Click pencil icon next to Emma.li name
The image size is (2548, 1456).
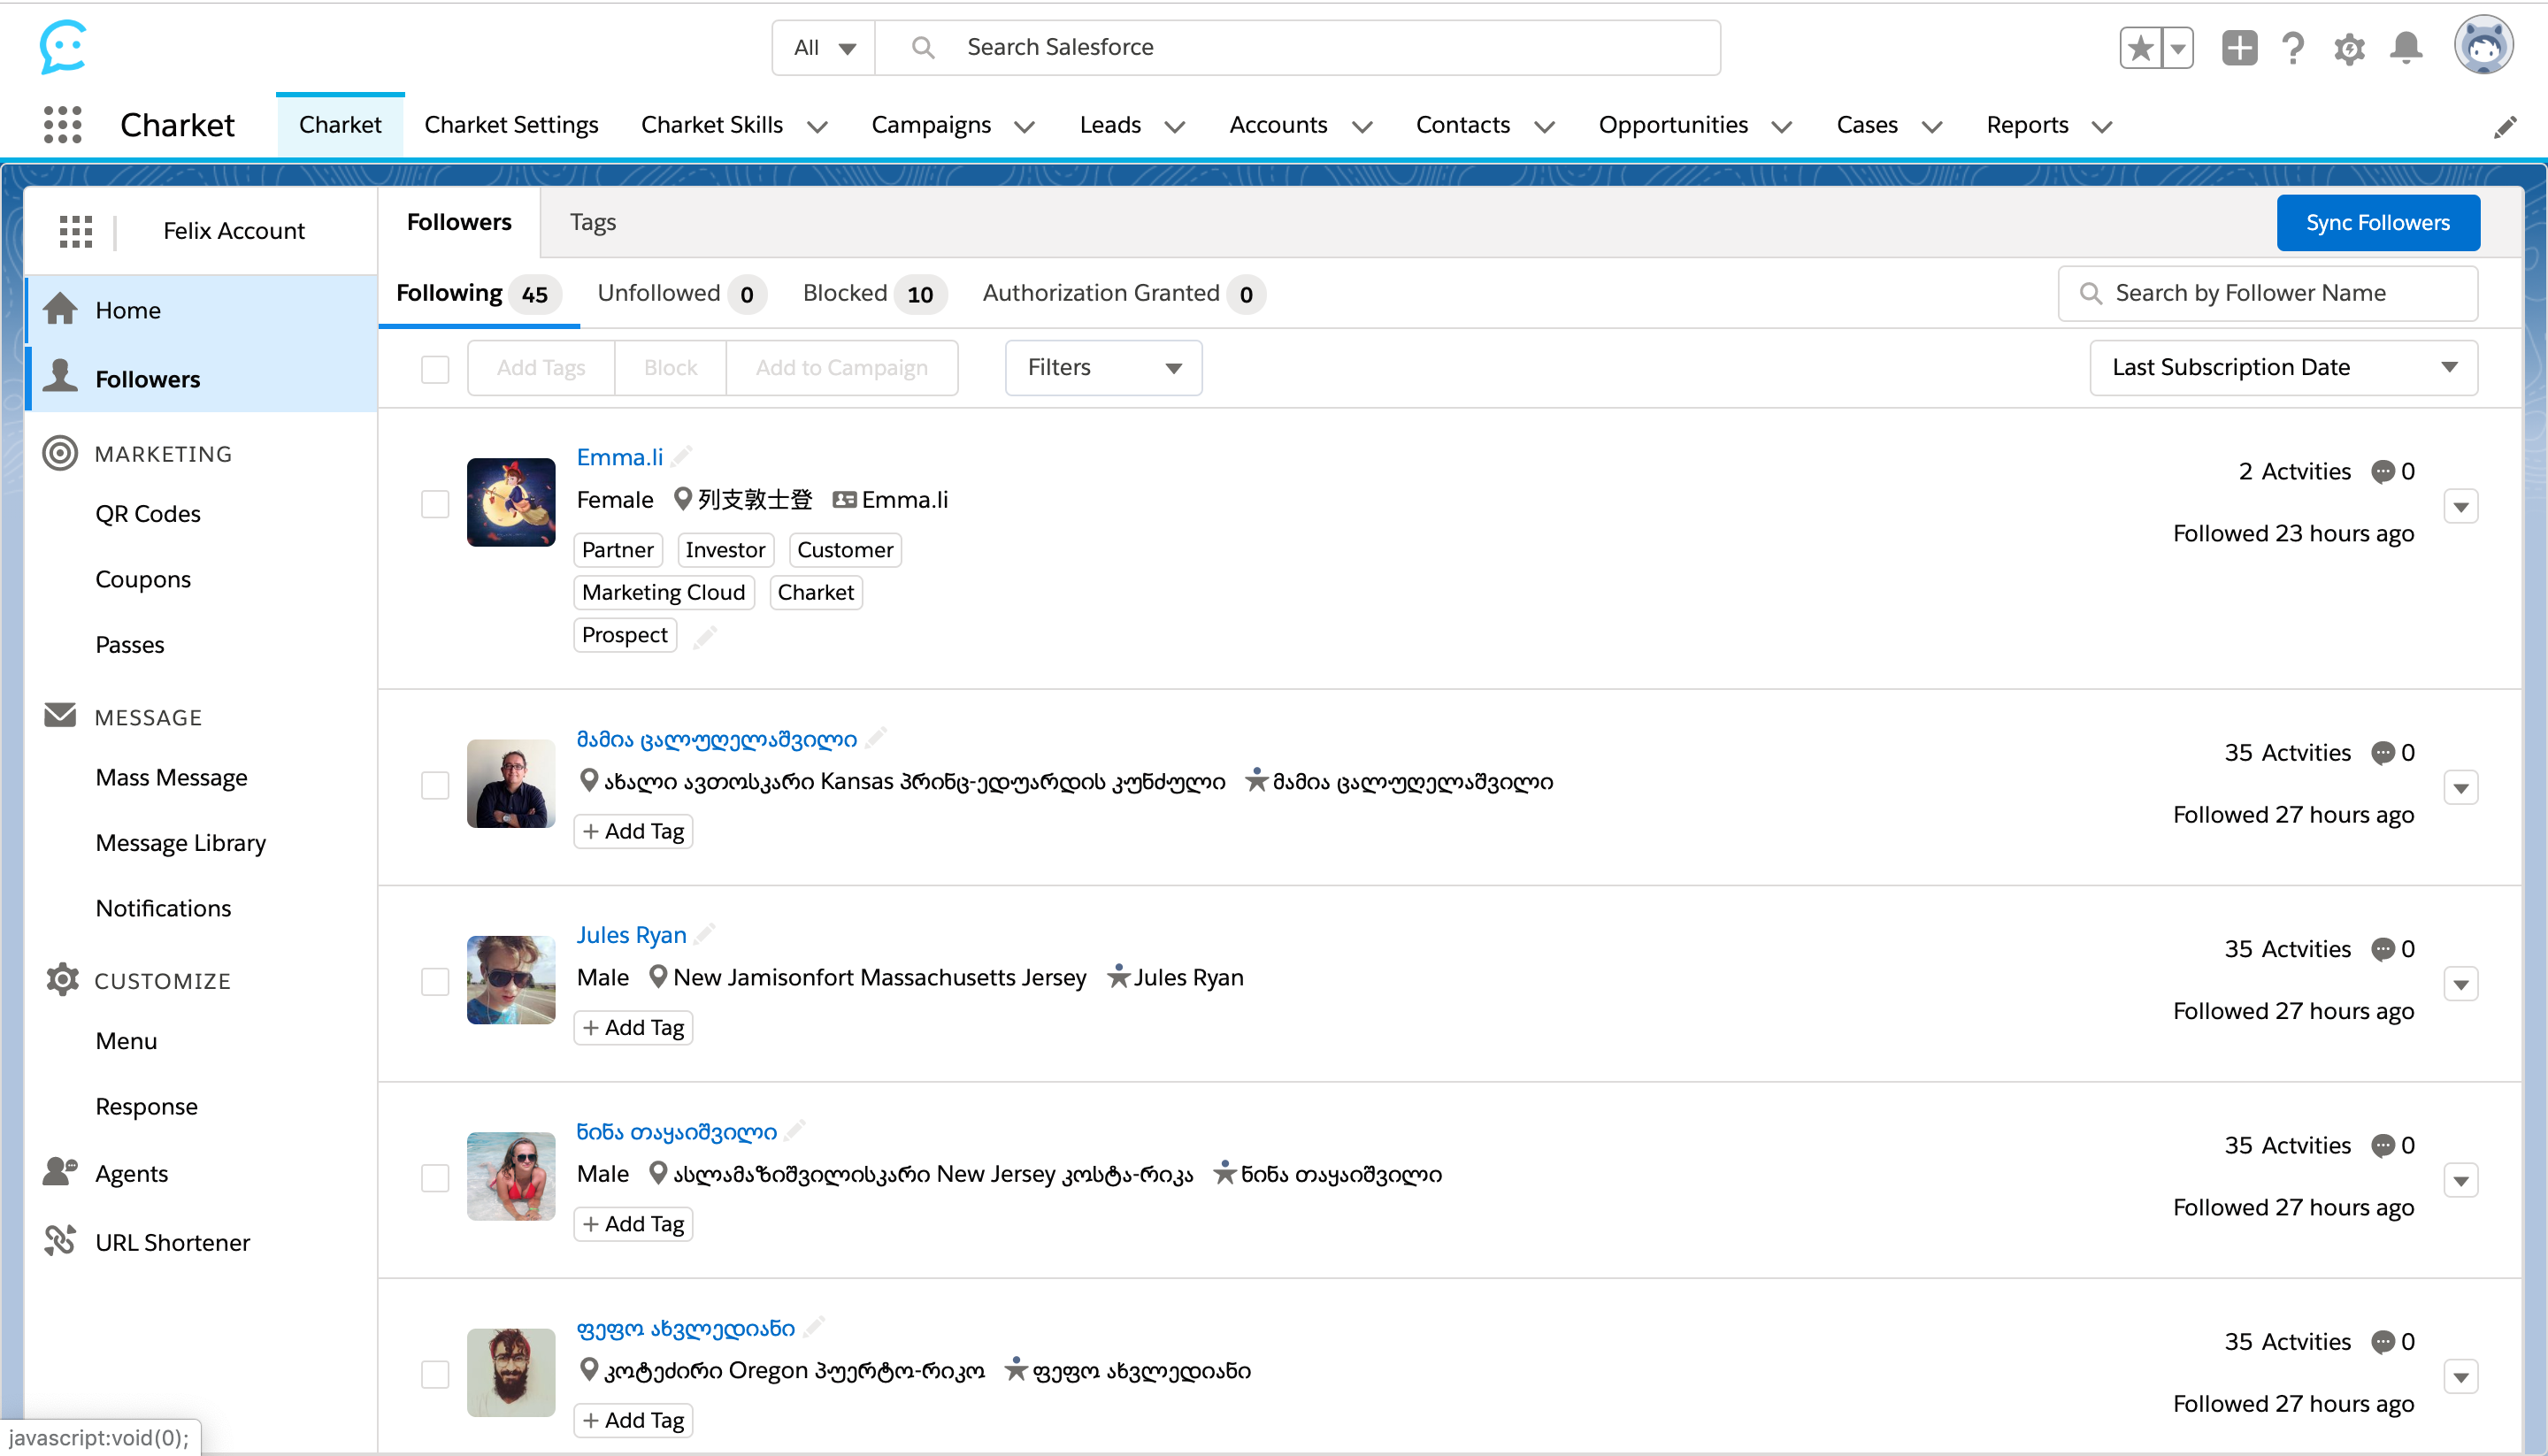pos(682,457)
